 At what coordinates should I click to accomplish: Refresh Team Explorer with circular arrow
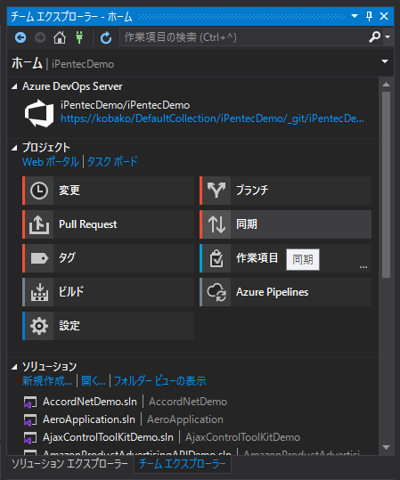point(106,38)
